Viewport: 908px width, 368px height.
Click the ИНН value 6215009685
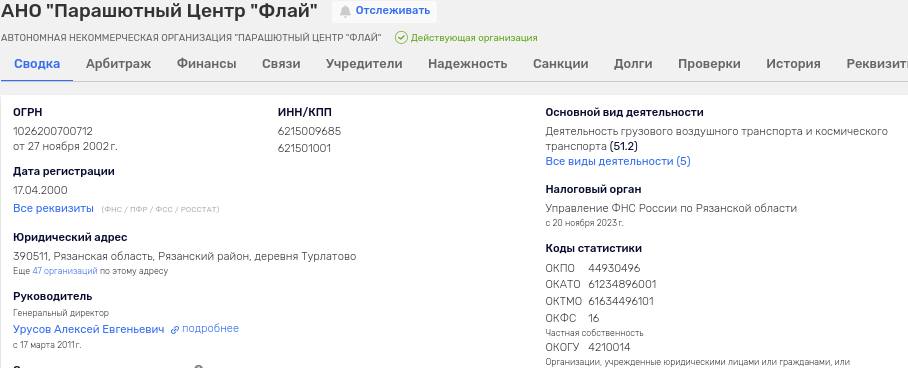[x=309, y=132]
